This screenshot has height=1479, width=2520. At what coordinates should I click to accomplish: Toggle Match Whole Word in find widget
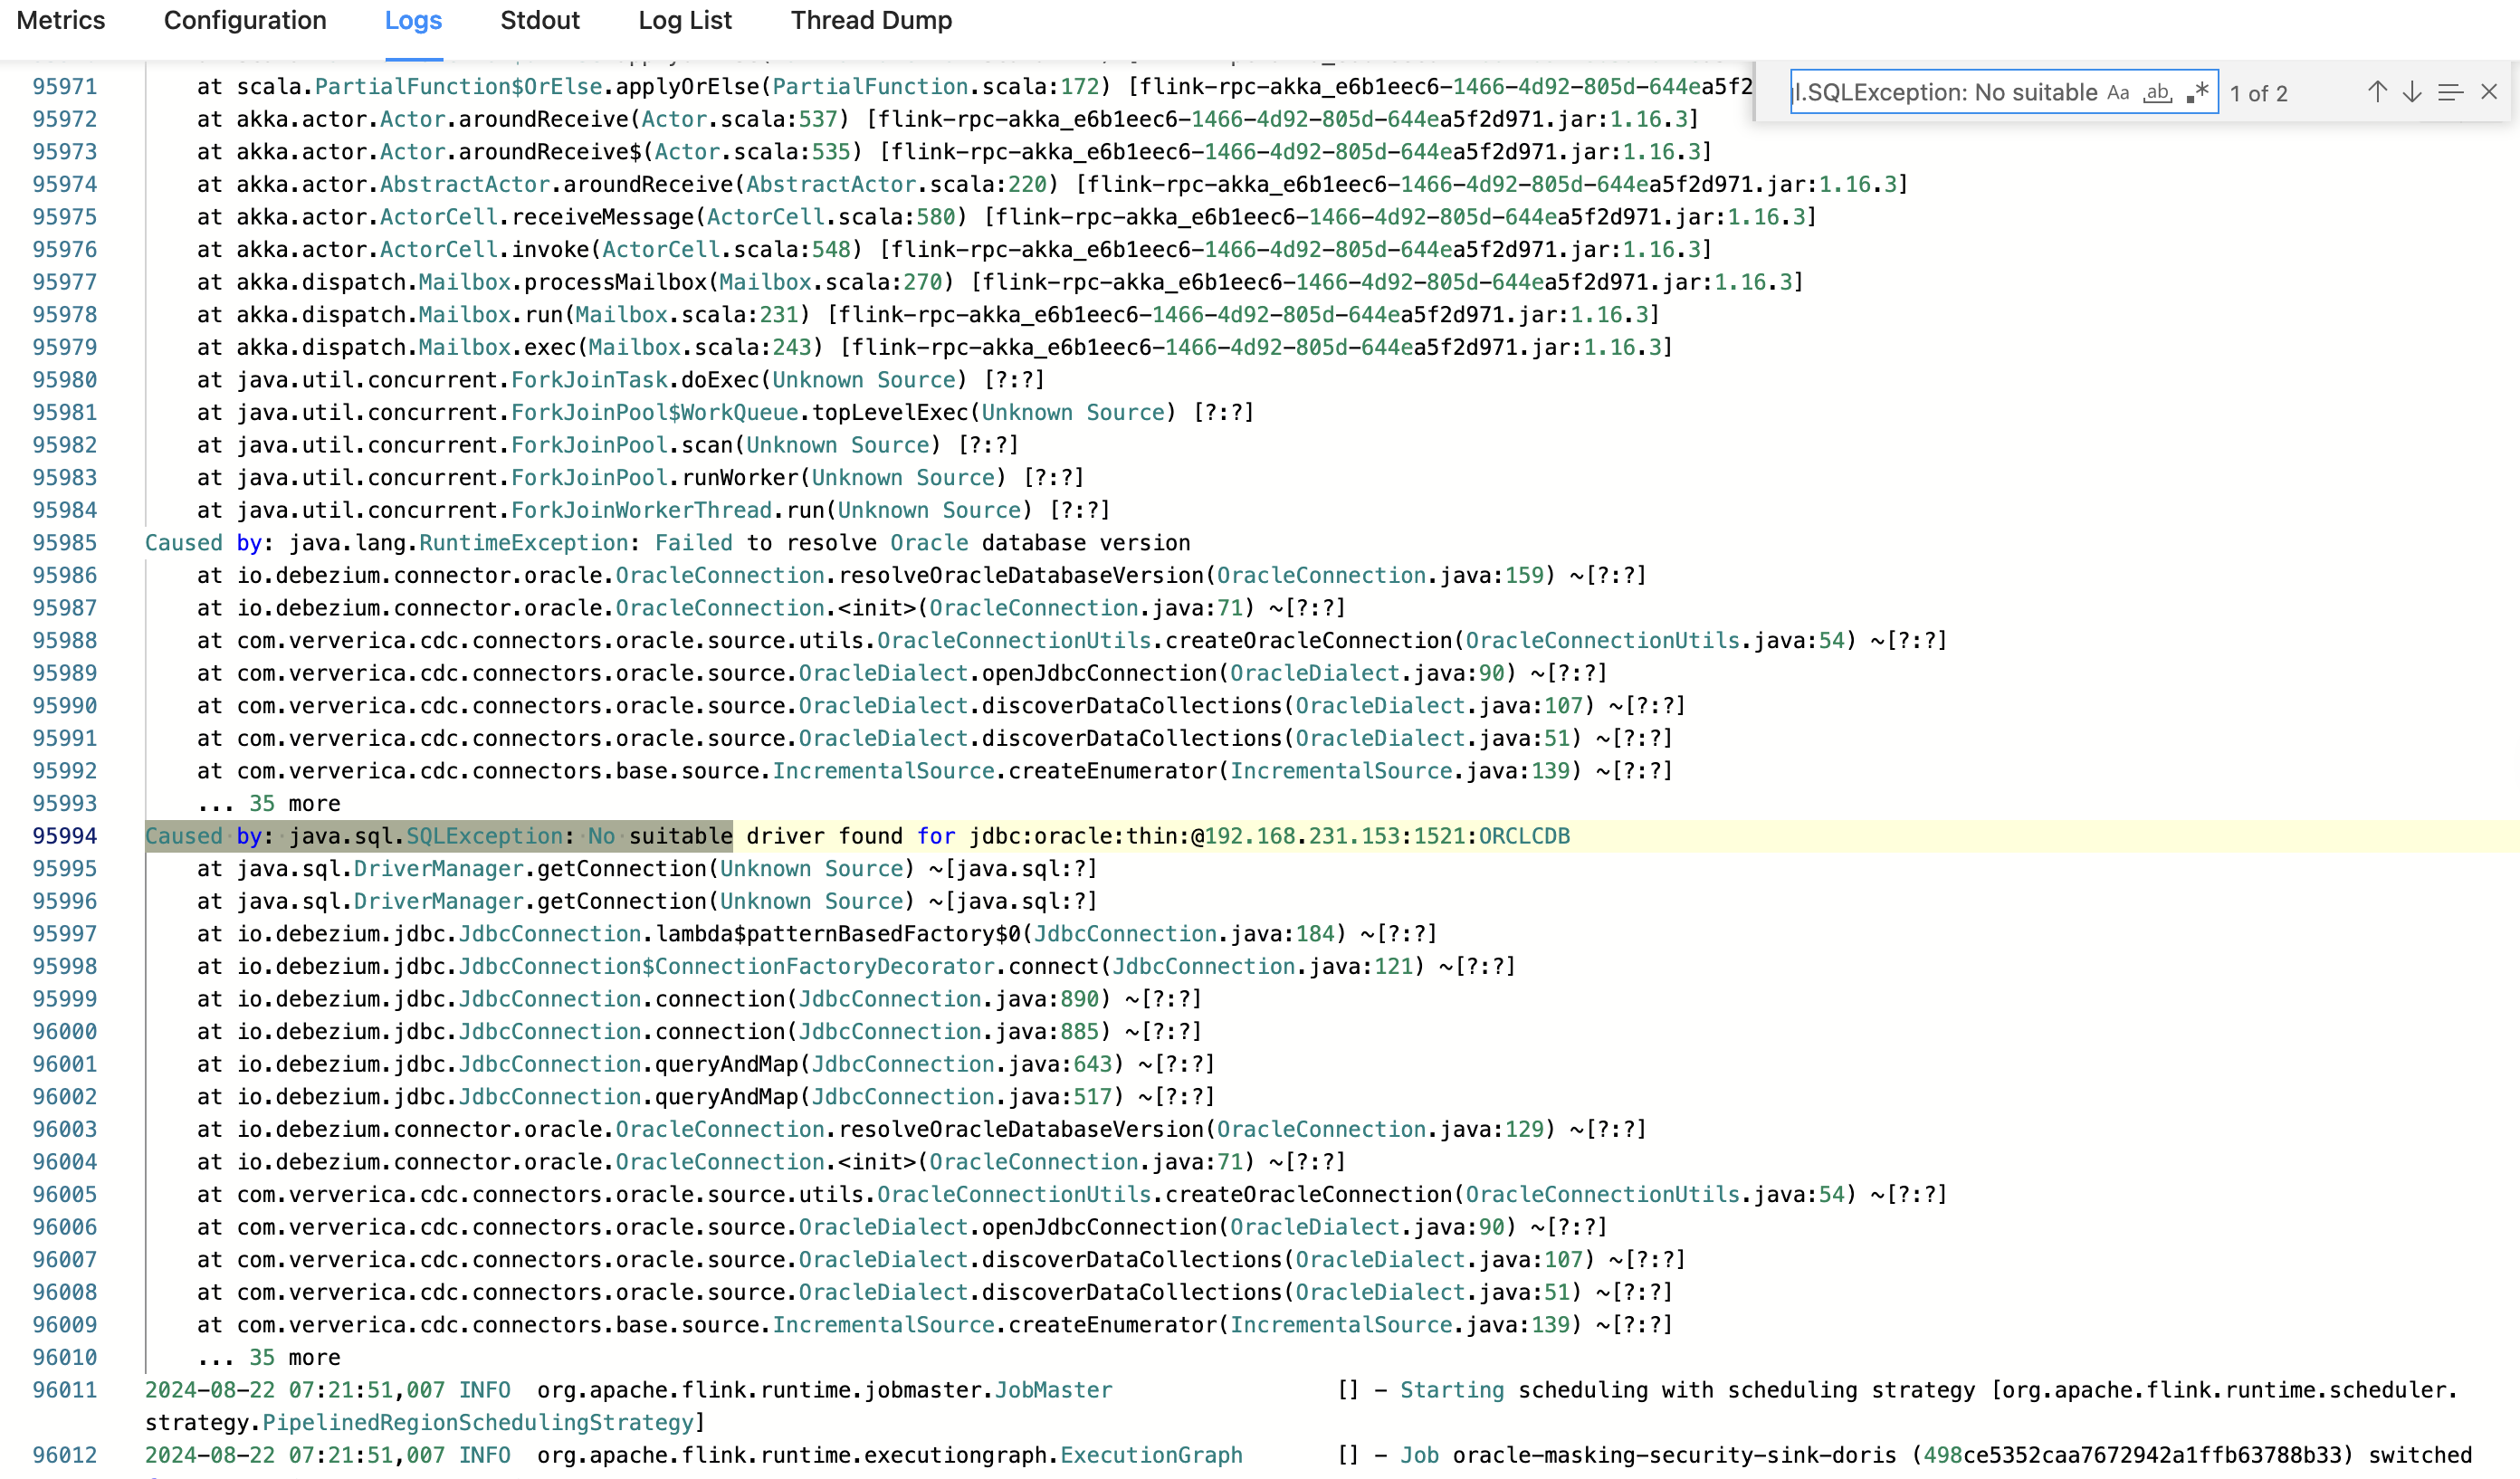[2157, 93]
